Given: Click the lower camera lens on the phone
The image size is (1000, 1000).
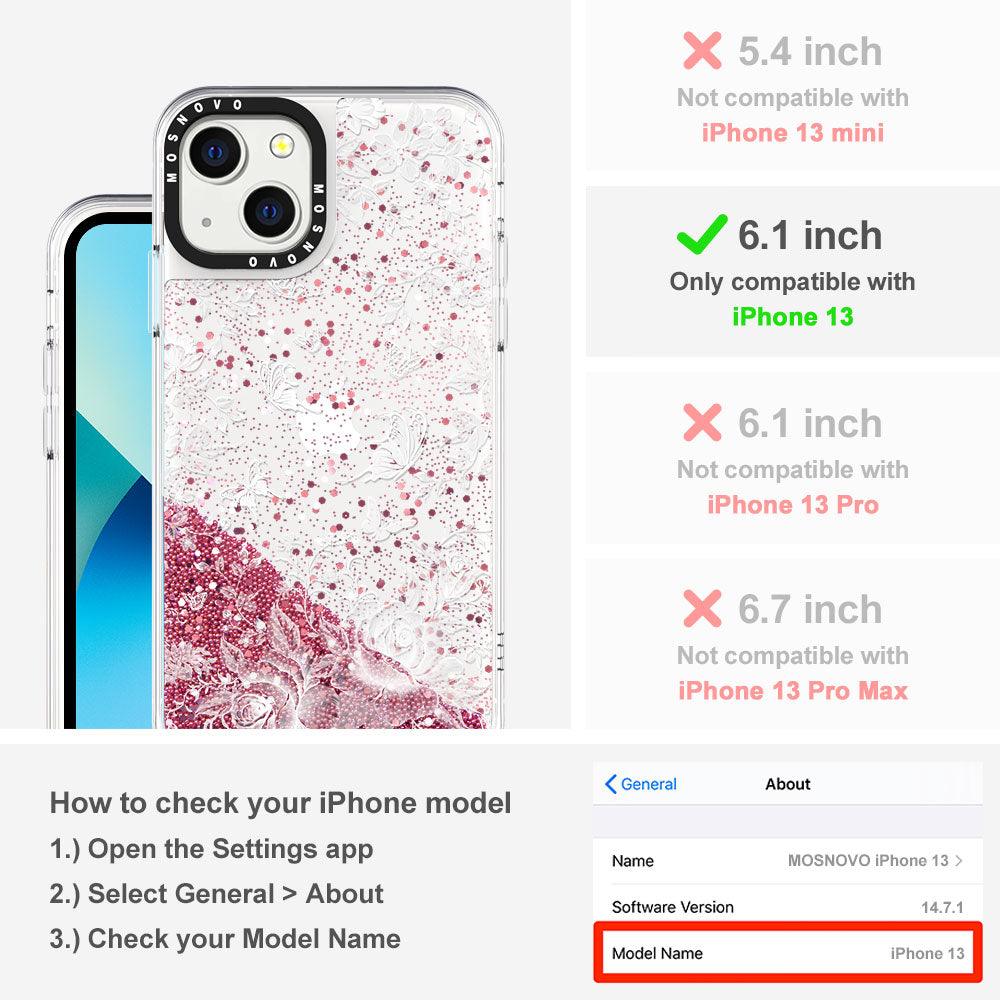Looking at the screenshot, I should point(270,211).
